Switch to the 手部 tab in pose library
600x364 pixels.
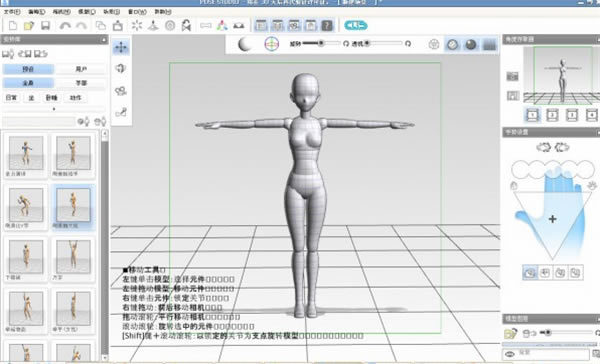tap(81, 83)
